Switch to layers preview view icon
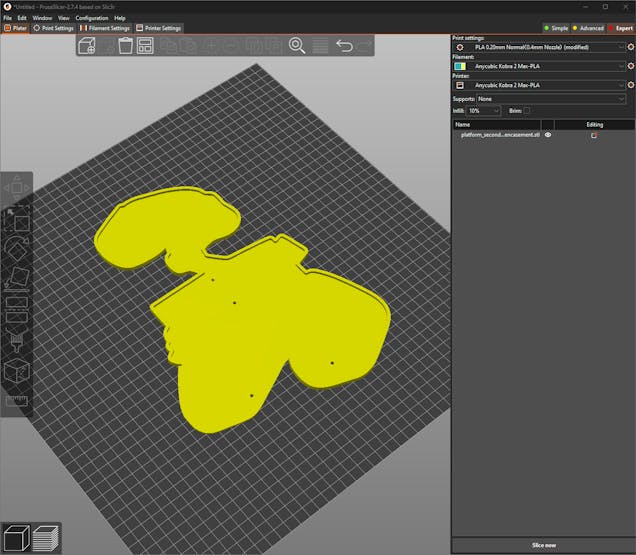 point(46,538)
